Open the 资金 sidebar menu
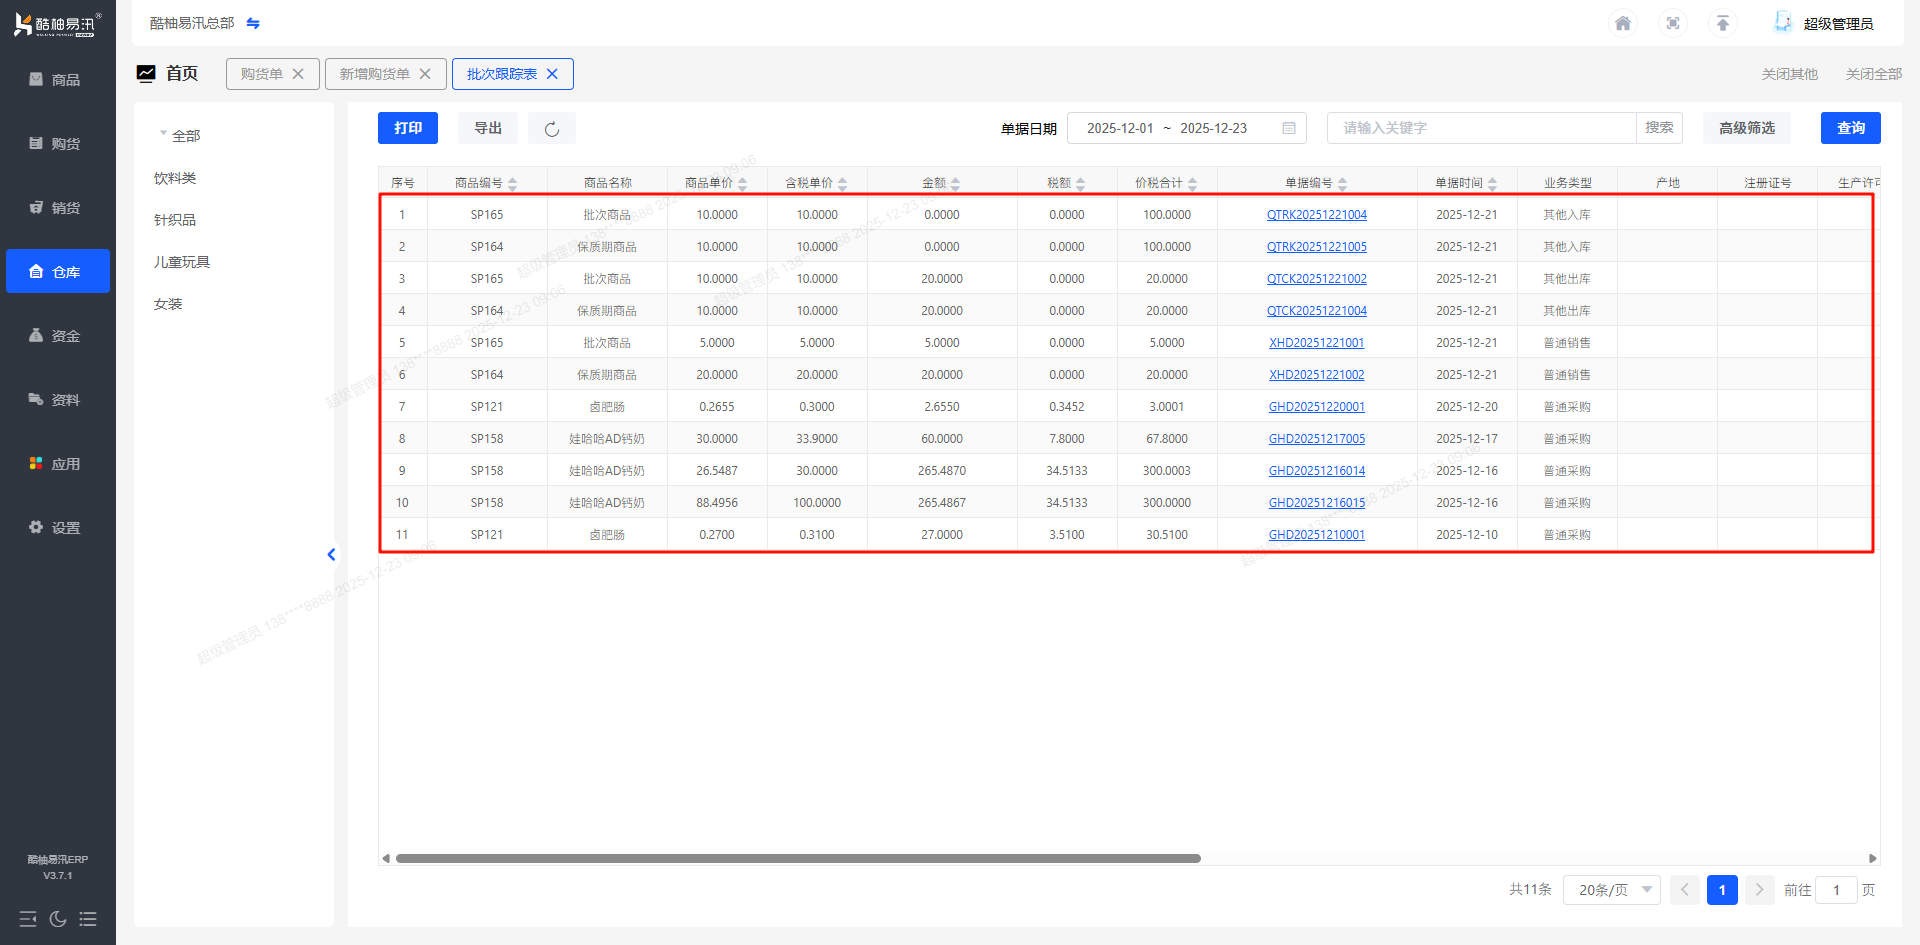This screenshot has width=1920, height=945. [58, 336]
